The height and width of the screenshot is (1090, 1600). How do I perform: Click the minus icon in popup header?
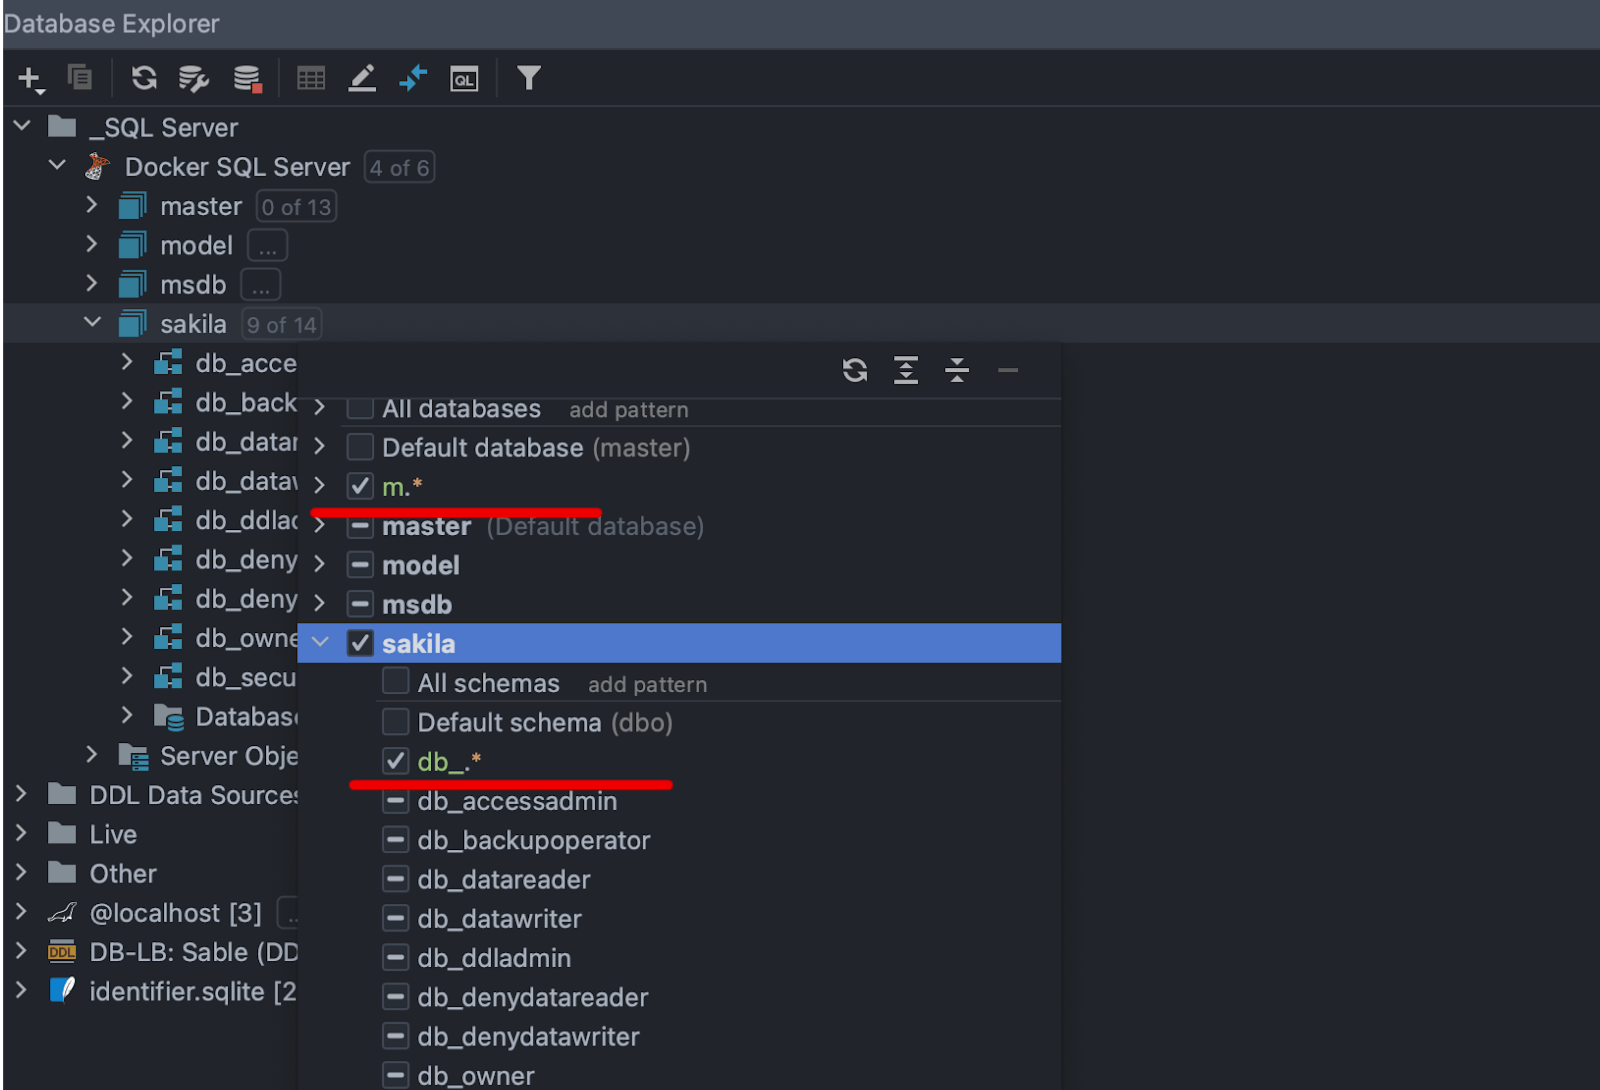click(1008, 370)
